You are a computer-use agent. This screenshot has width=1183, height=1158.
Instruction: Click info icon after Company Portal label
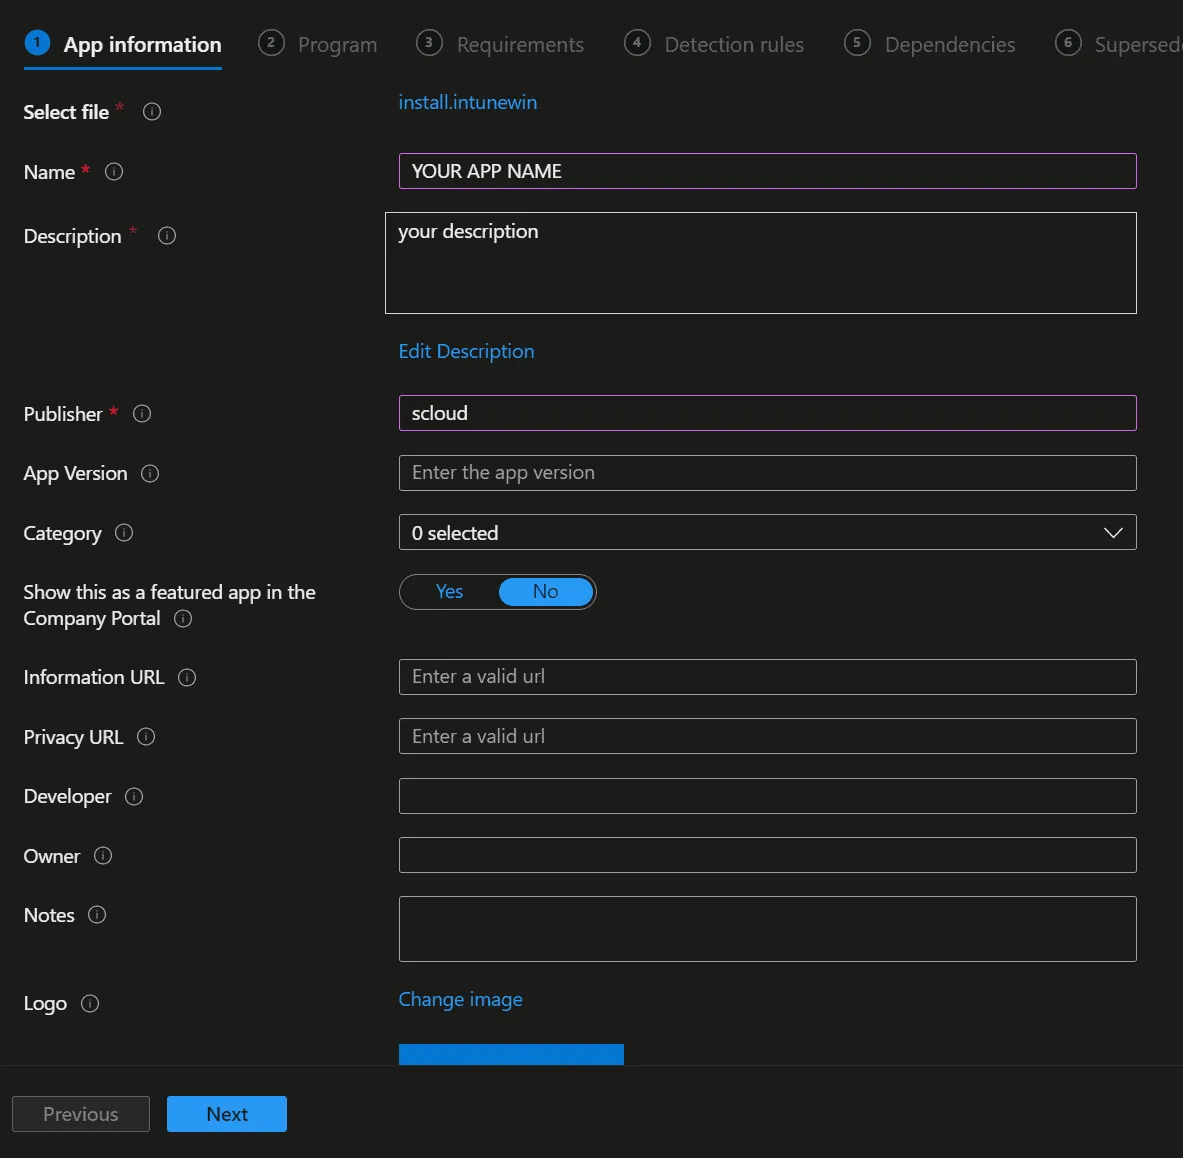(x=183, y=619)
